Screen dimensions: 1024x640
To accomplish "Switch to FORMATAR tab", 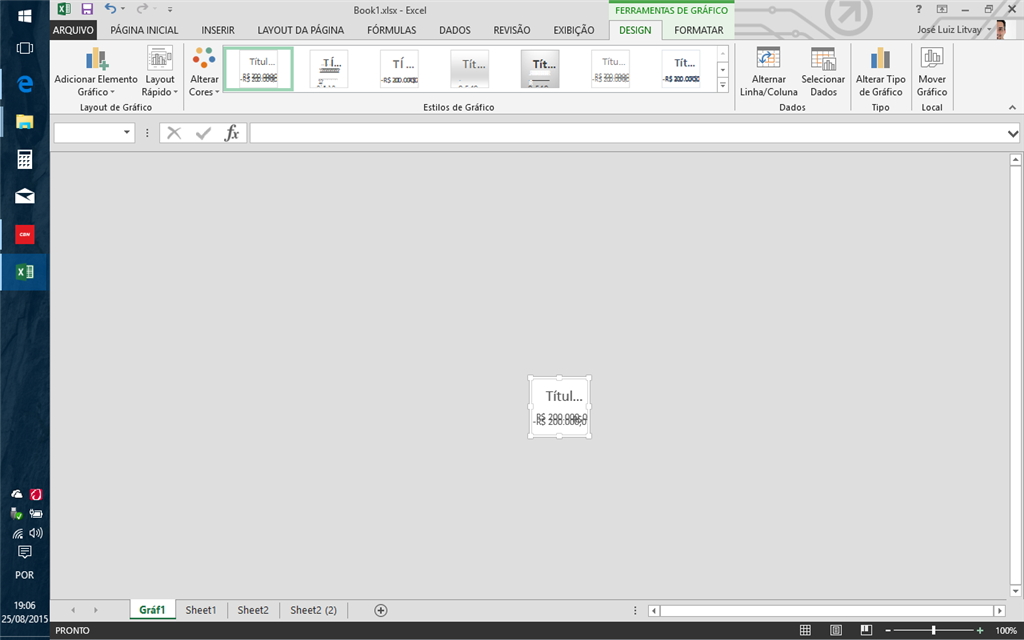I will pos(698,30).
